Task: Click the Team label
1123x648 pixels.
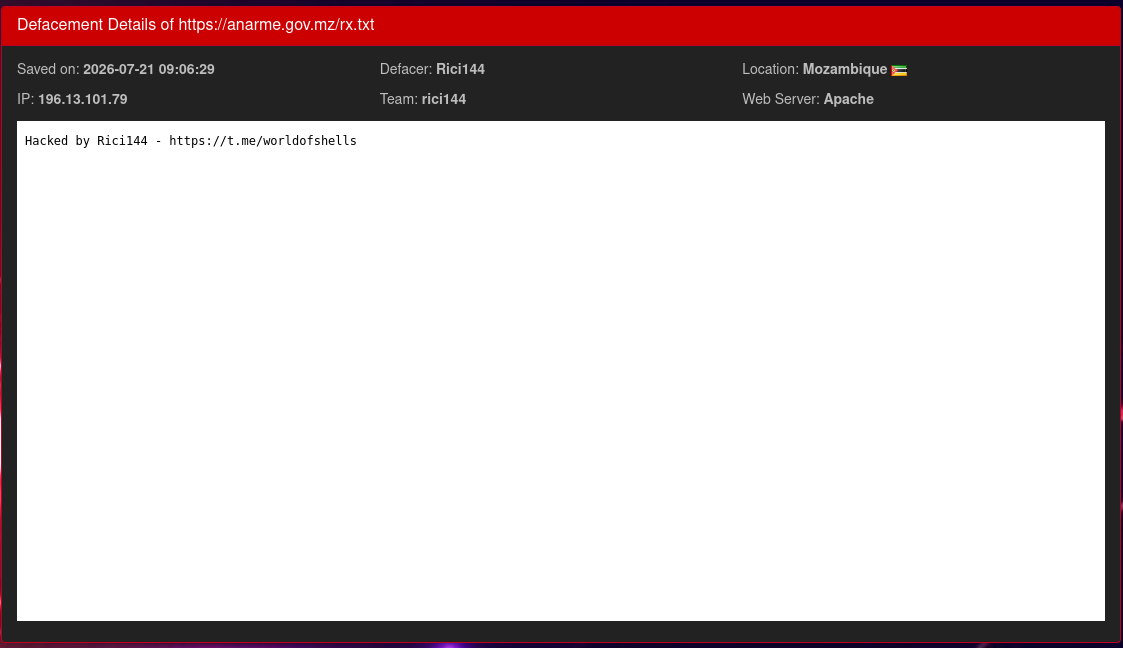Action: tap(398, 100)
